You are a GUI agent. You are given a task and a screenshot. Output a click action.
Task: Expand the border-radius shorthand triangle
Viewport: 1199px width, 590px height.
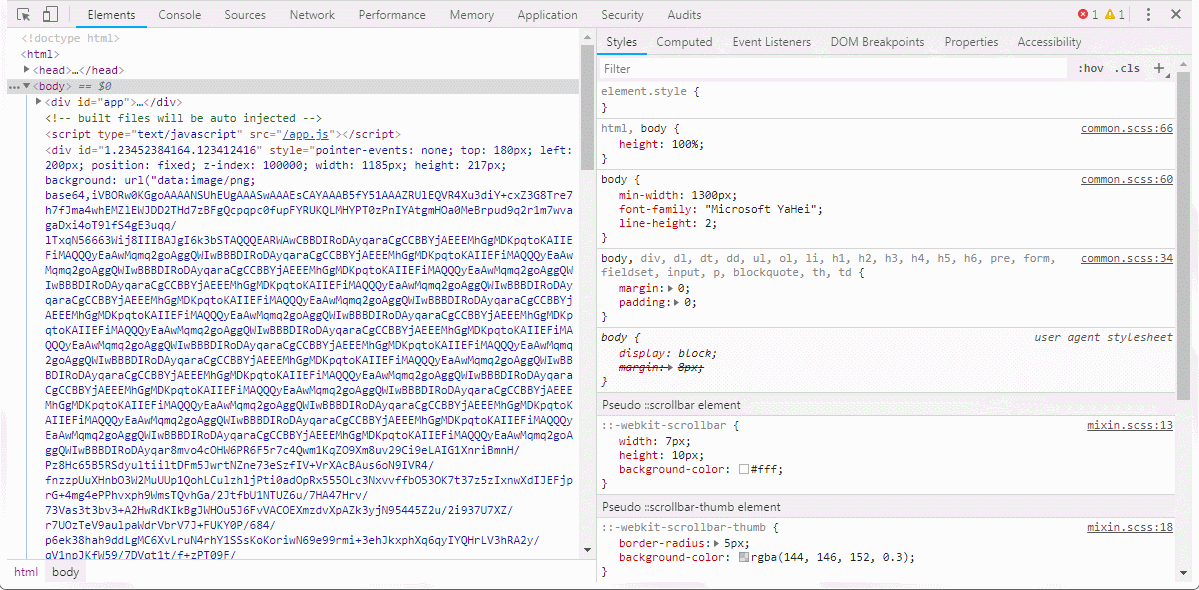tap(716, 543)
